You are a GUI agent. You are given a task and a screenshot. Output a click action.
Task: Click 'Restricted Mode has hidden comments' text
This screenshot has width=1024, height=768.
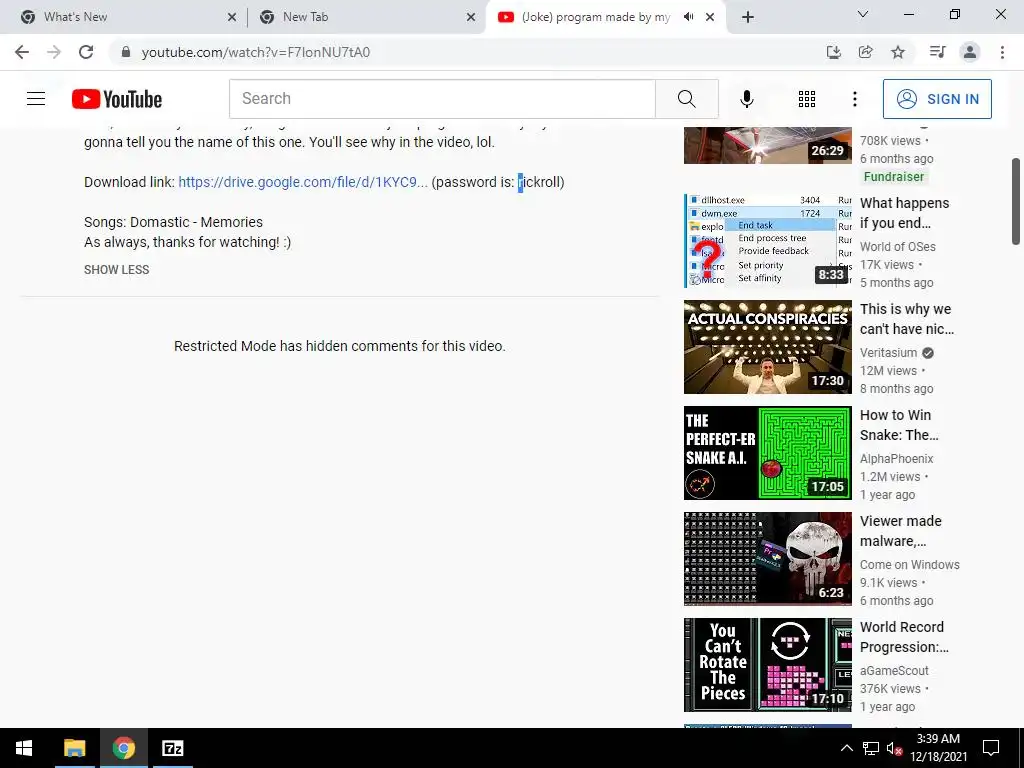[x=340, y=346]
